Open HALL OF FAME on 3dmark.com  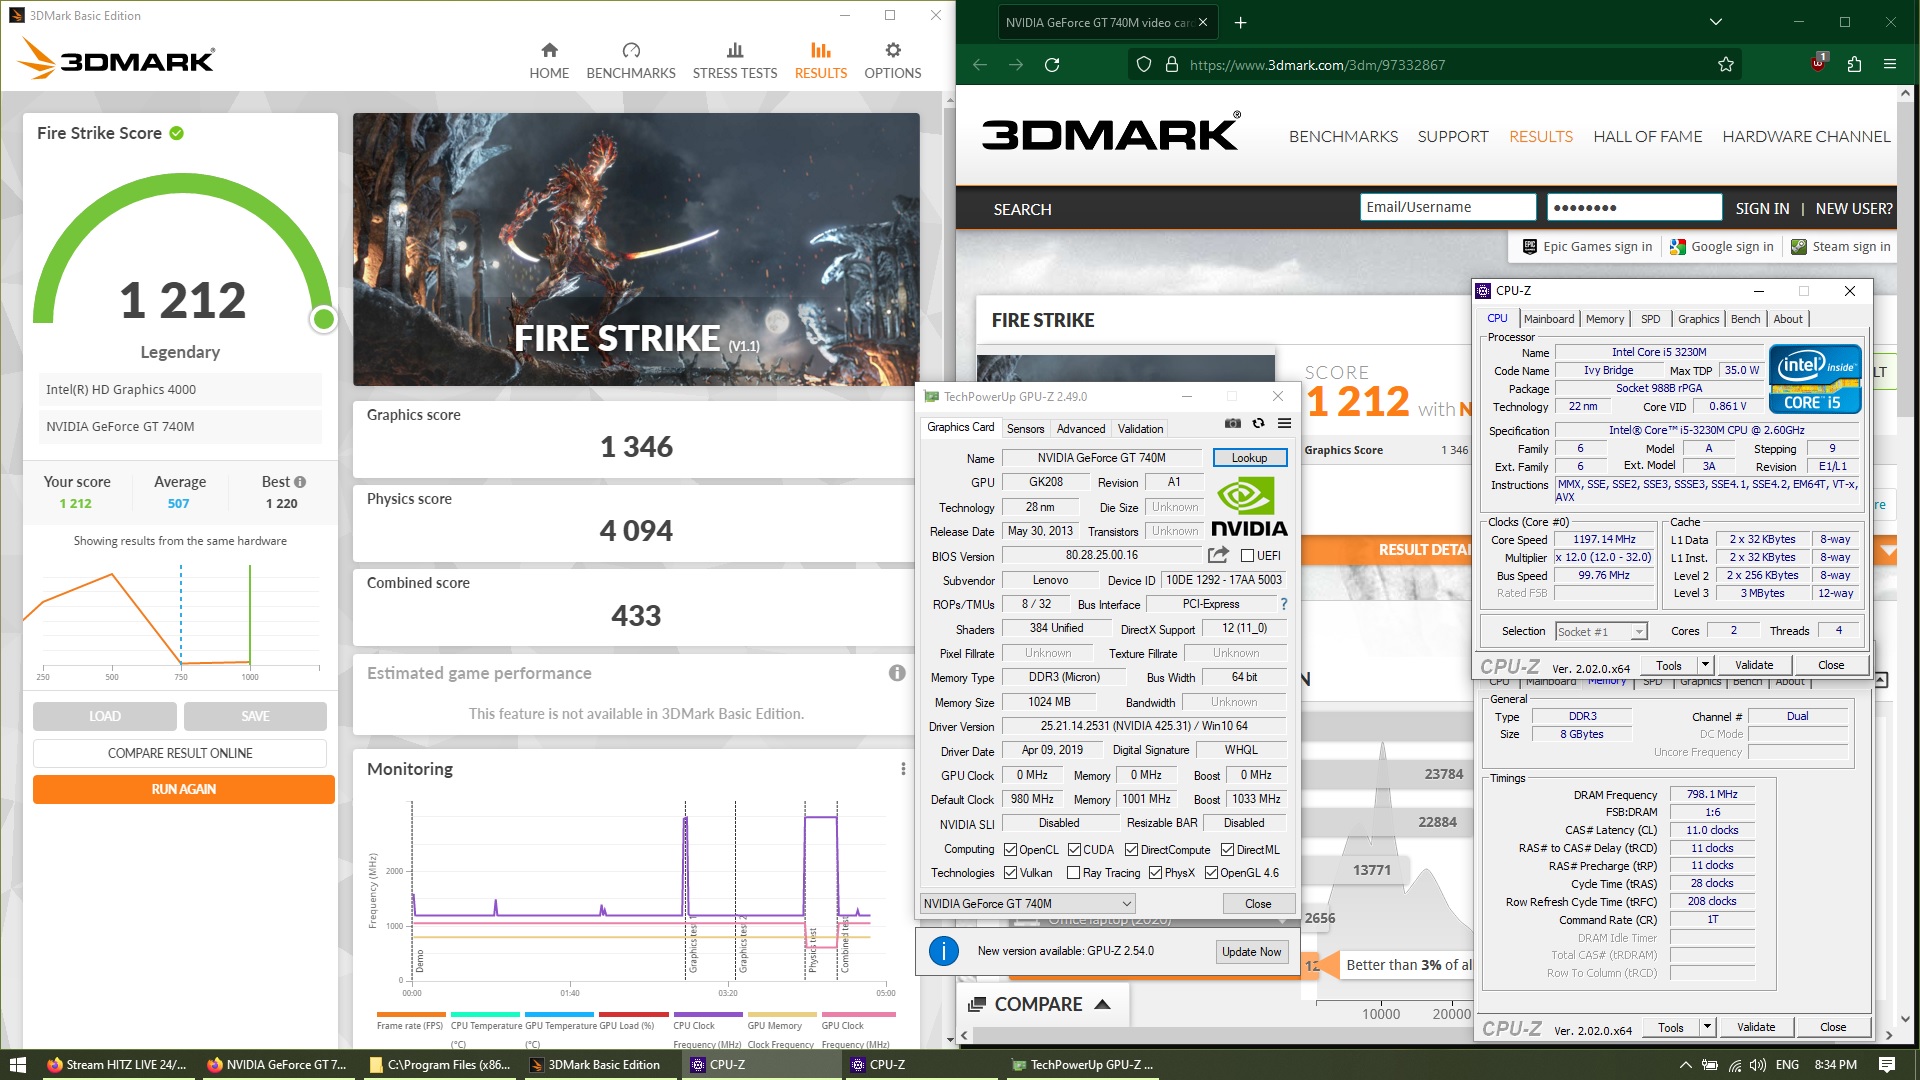(1647, 136)
